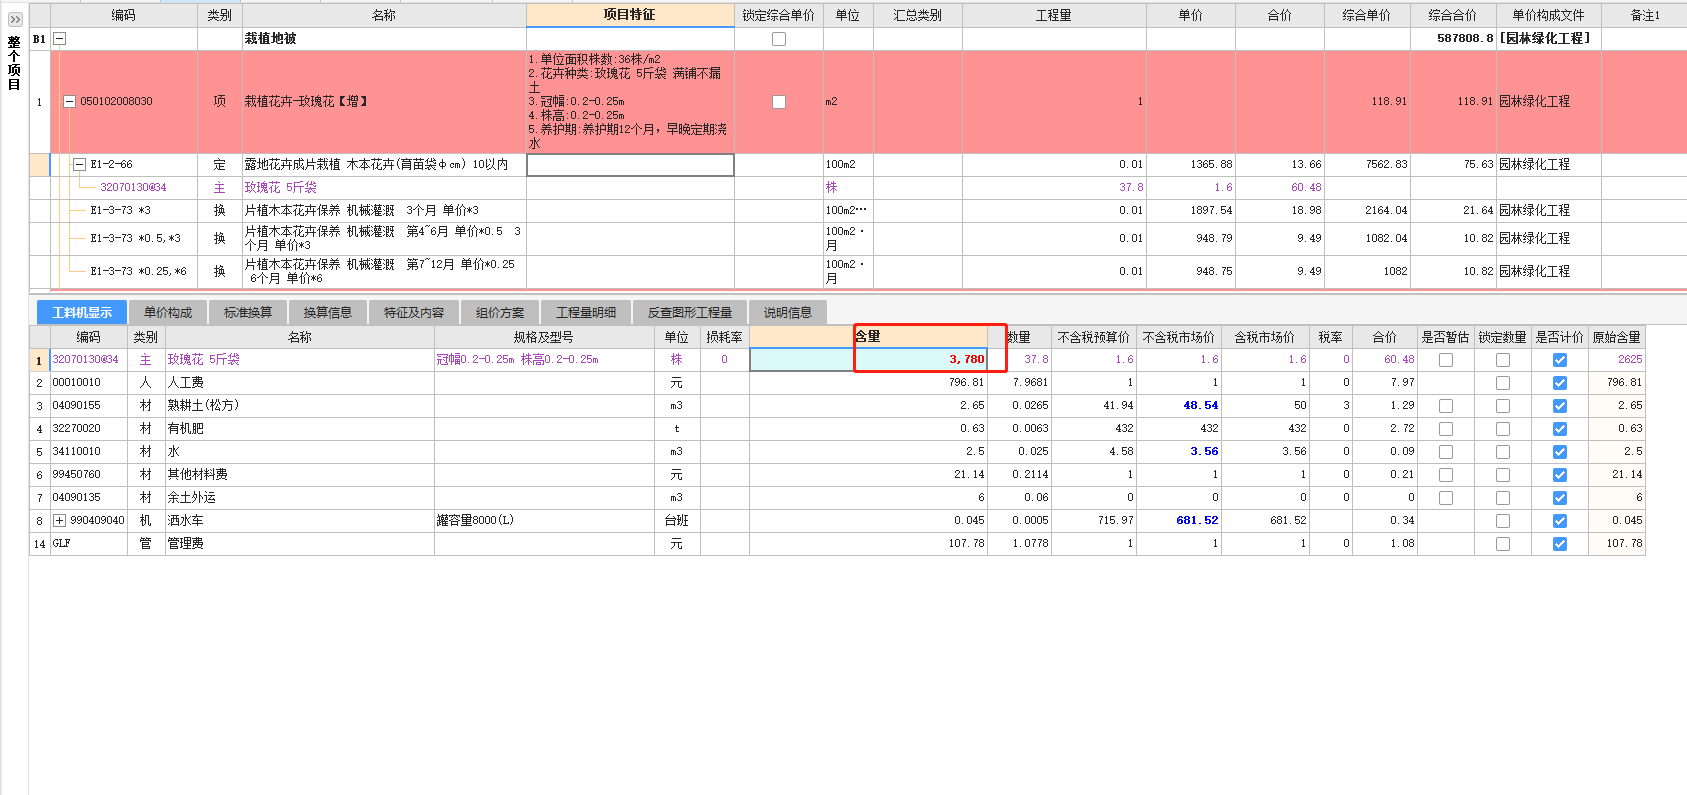Click the 工程量 column header
The image size is (1687, 795).
(x=1054, y=15)
